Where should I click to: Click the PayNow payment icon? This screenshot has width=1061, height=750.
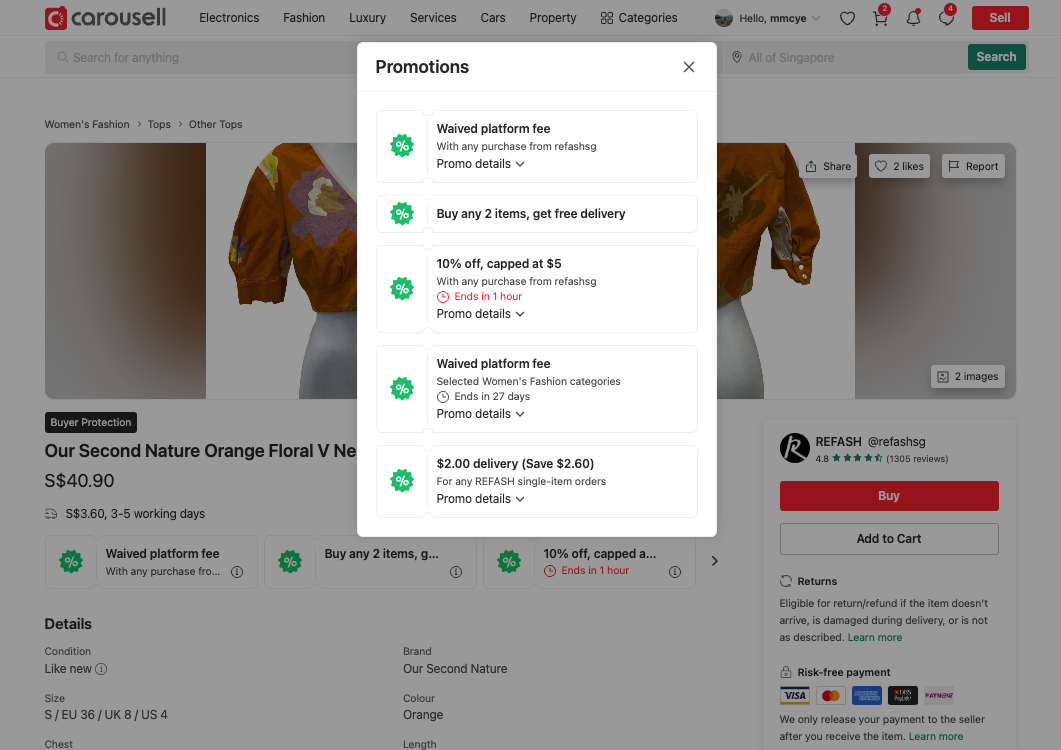pos(939,695)
